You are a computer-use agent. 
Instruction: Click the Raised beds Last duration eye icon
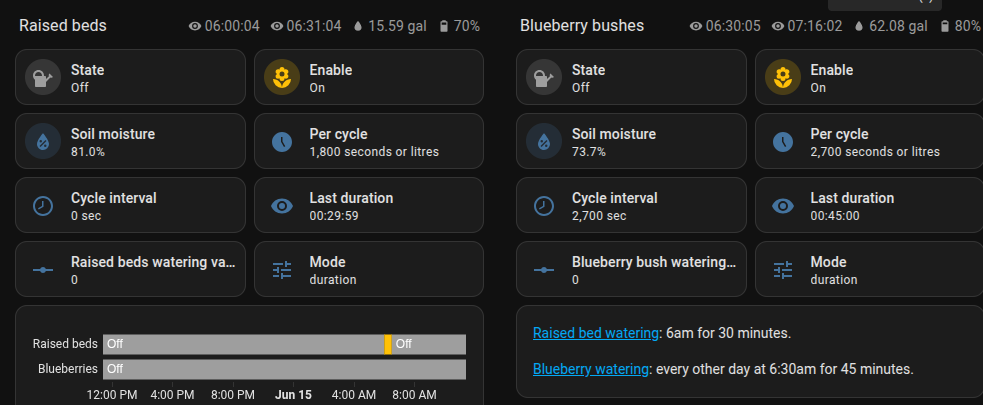(282, 206)
